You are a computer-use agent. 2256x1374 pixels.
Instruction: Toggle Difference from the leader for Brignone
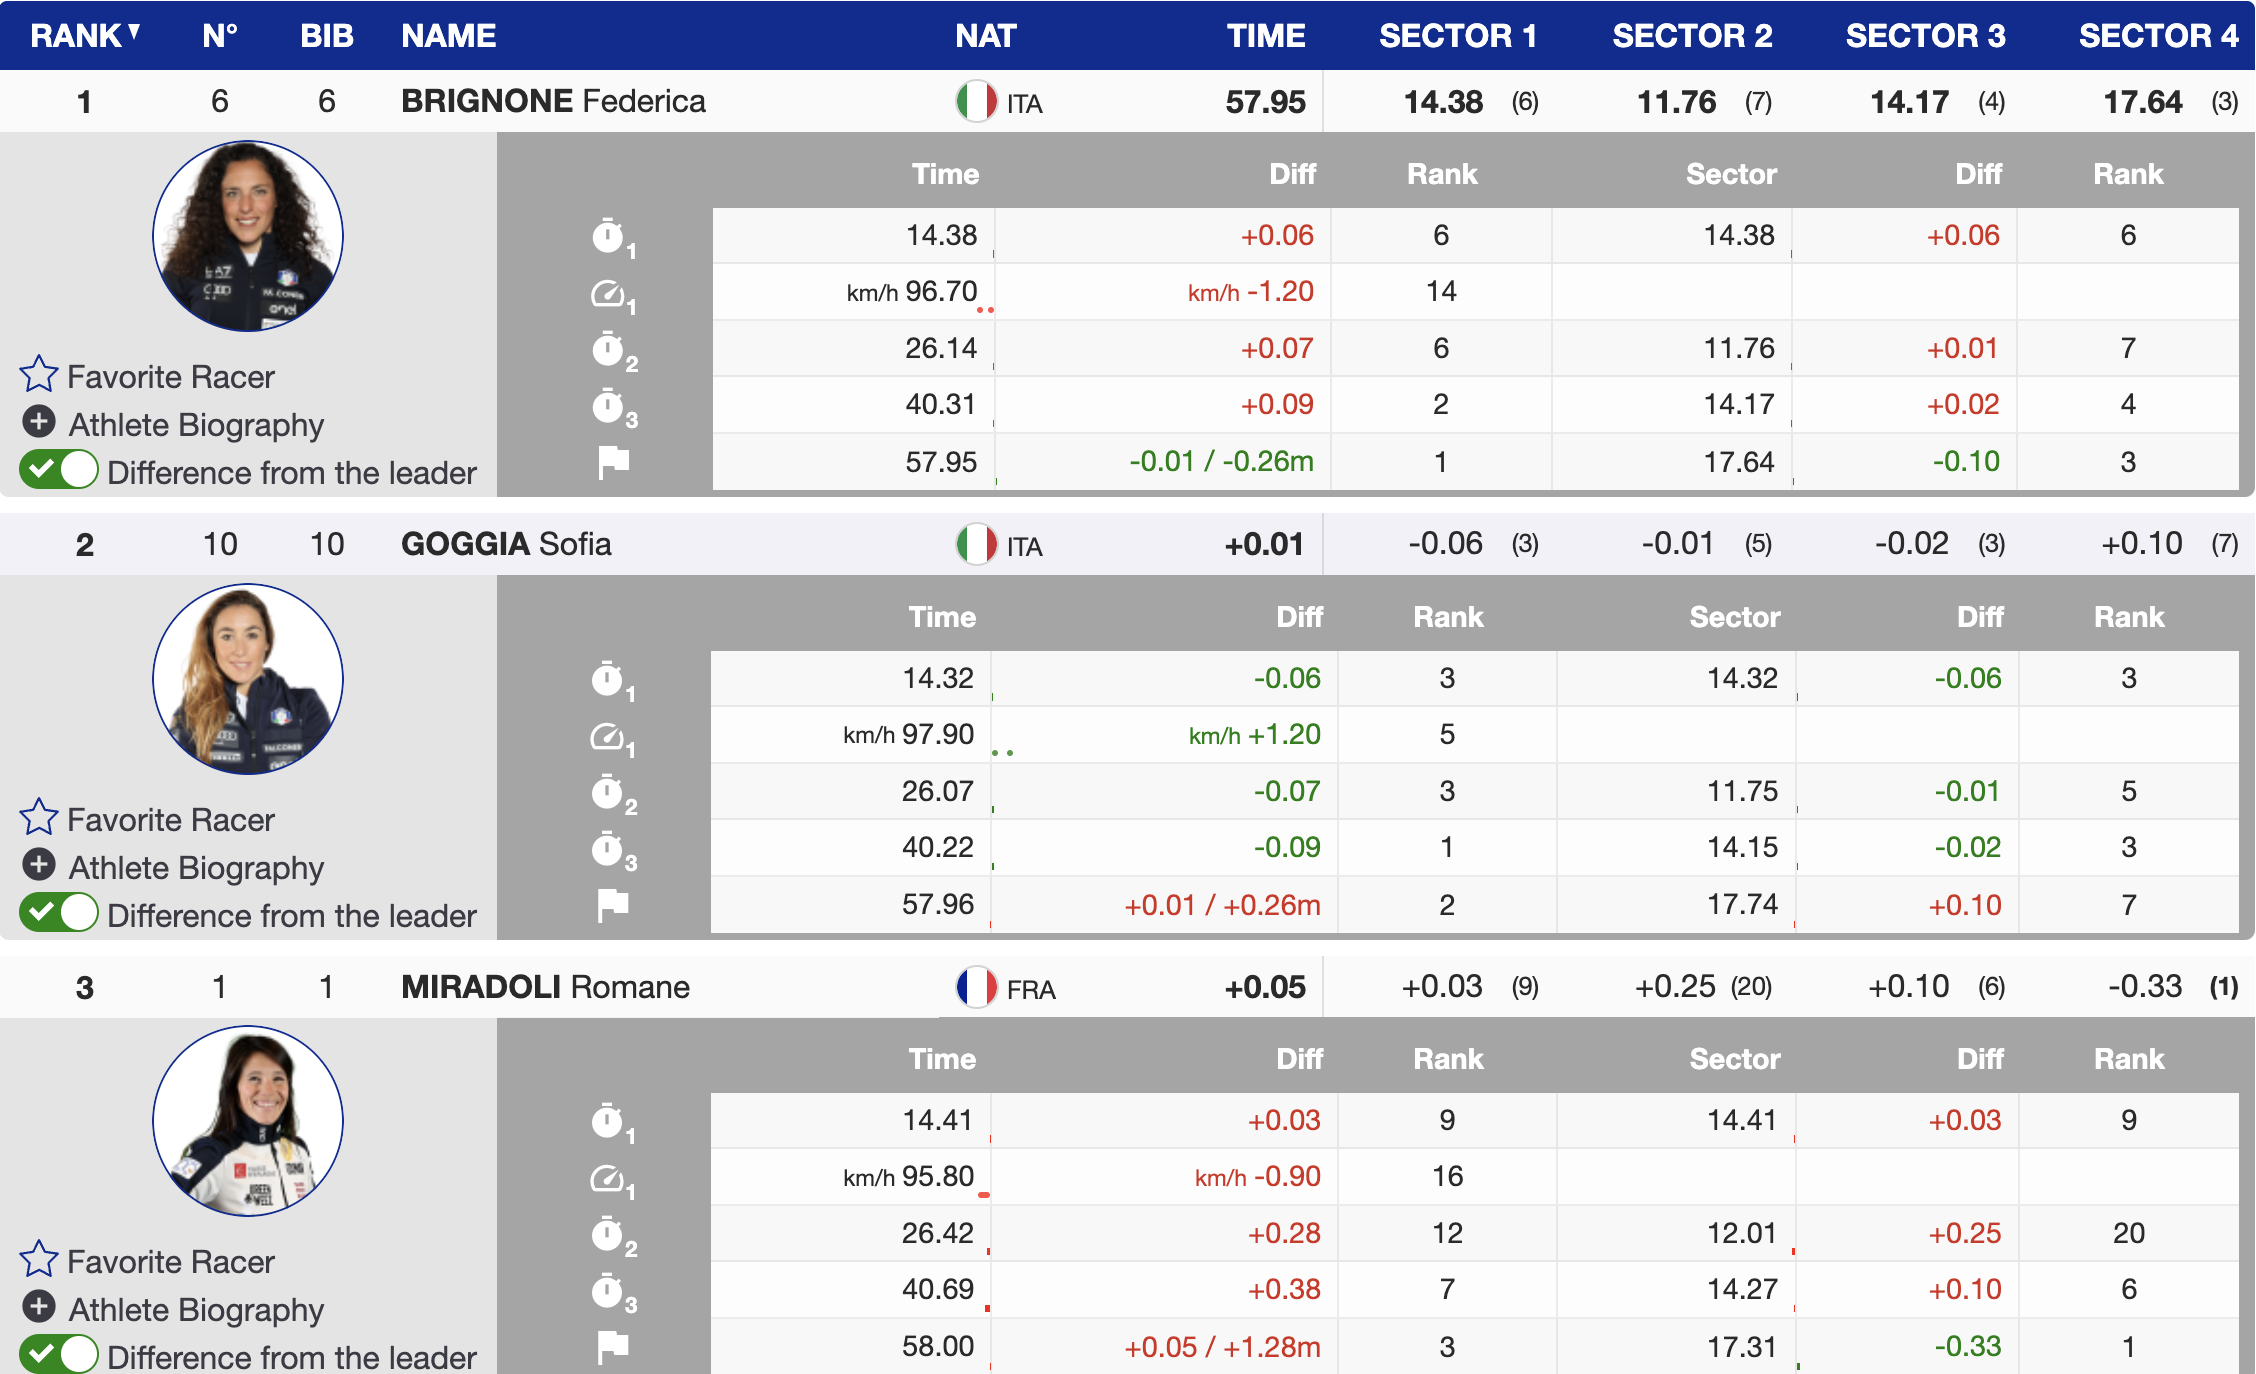pyautogui.click(x=59, y=470)
